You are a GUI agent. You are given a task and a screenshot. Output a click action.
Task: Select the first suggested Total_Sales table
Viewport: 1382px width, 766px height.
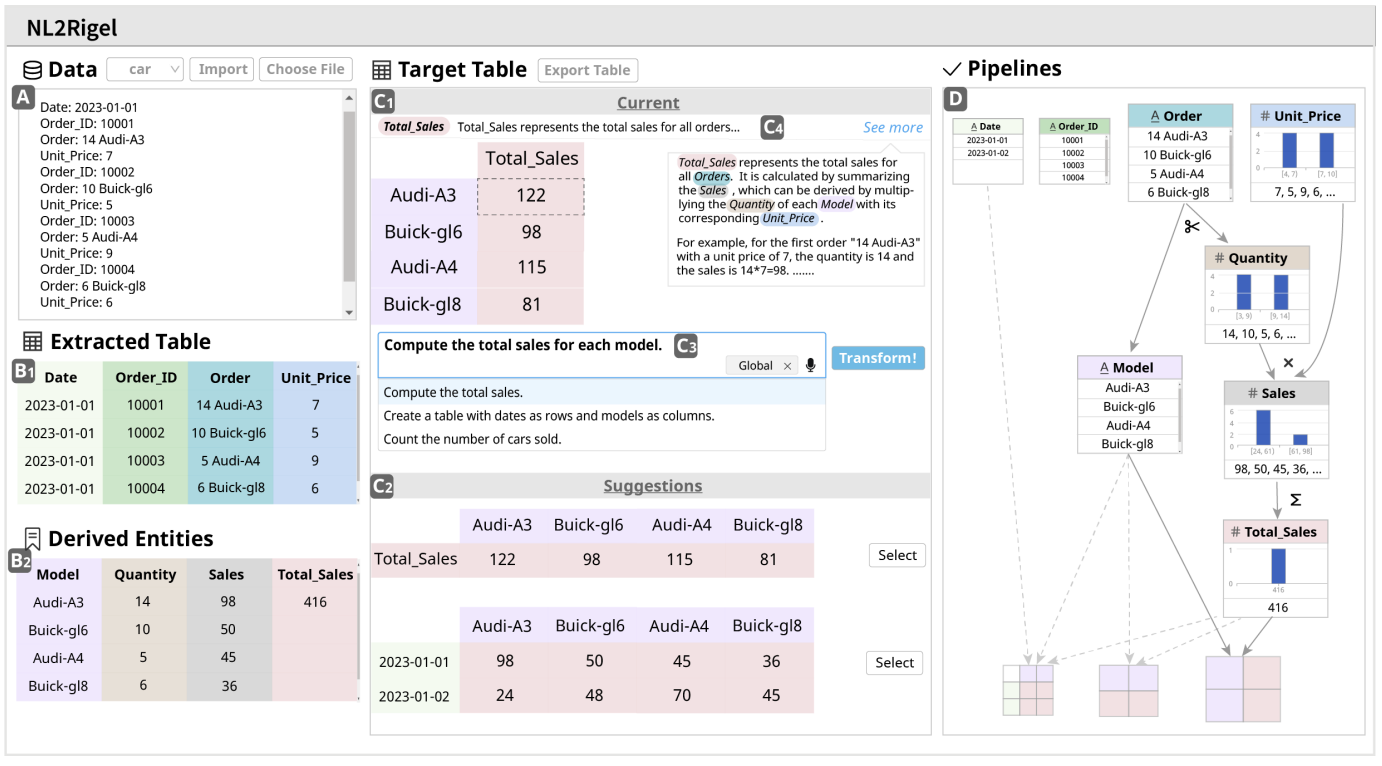click(897, 555)
